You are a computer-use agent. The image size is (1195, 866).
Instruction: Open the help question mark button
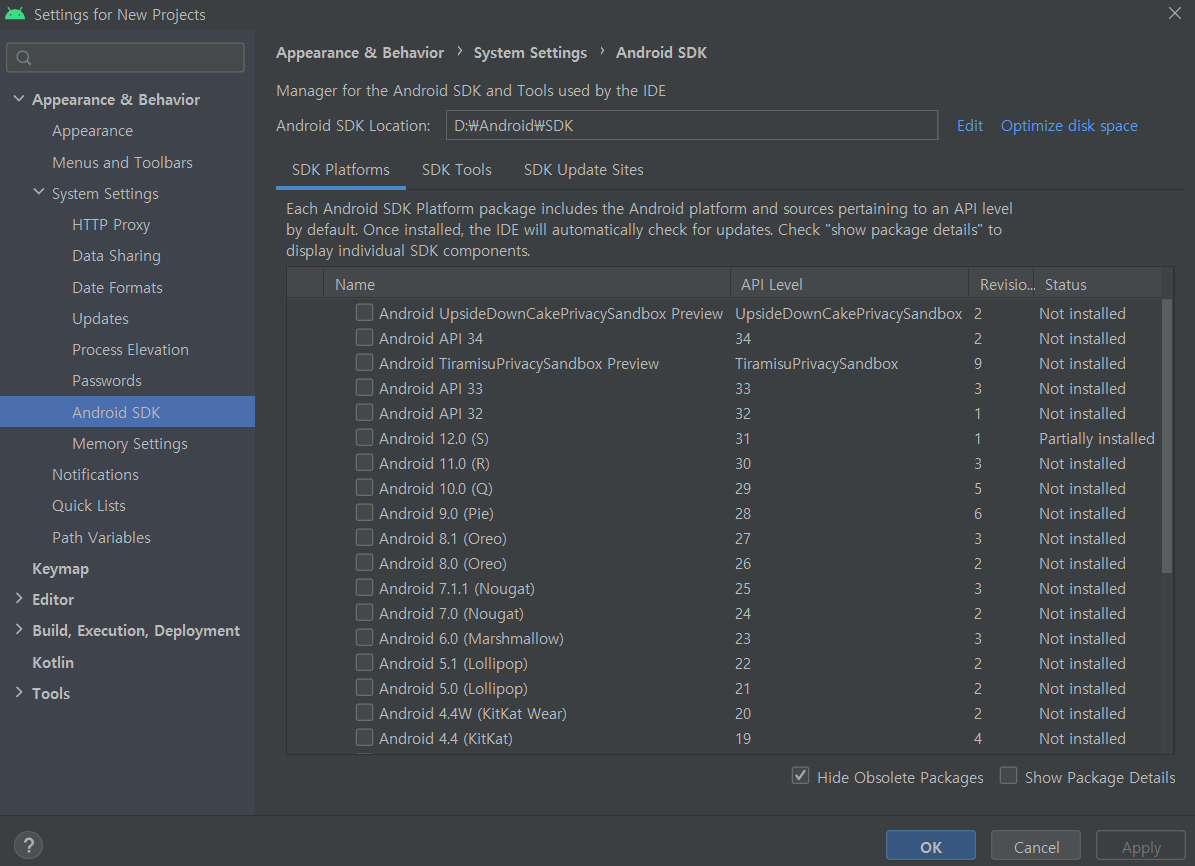[x=28, y=845]
